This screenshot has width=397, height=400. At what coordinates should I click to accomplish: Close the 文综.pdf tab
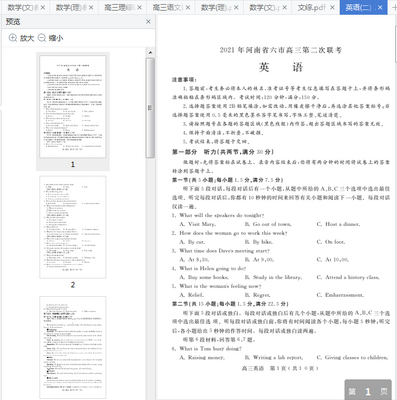pyautogui.click(x=332, y=7)
